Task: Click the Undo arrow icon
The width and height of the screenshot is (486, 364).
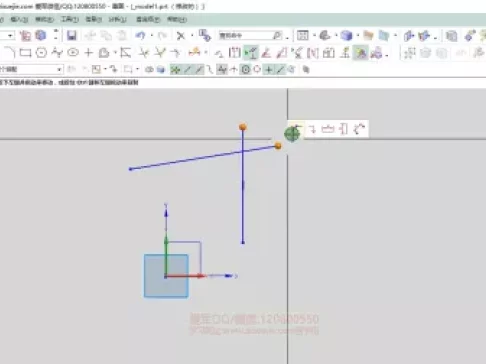Action: coord(141,35)
